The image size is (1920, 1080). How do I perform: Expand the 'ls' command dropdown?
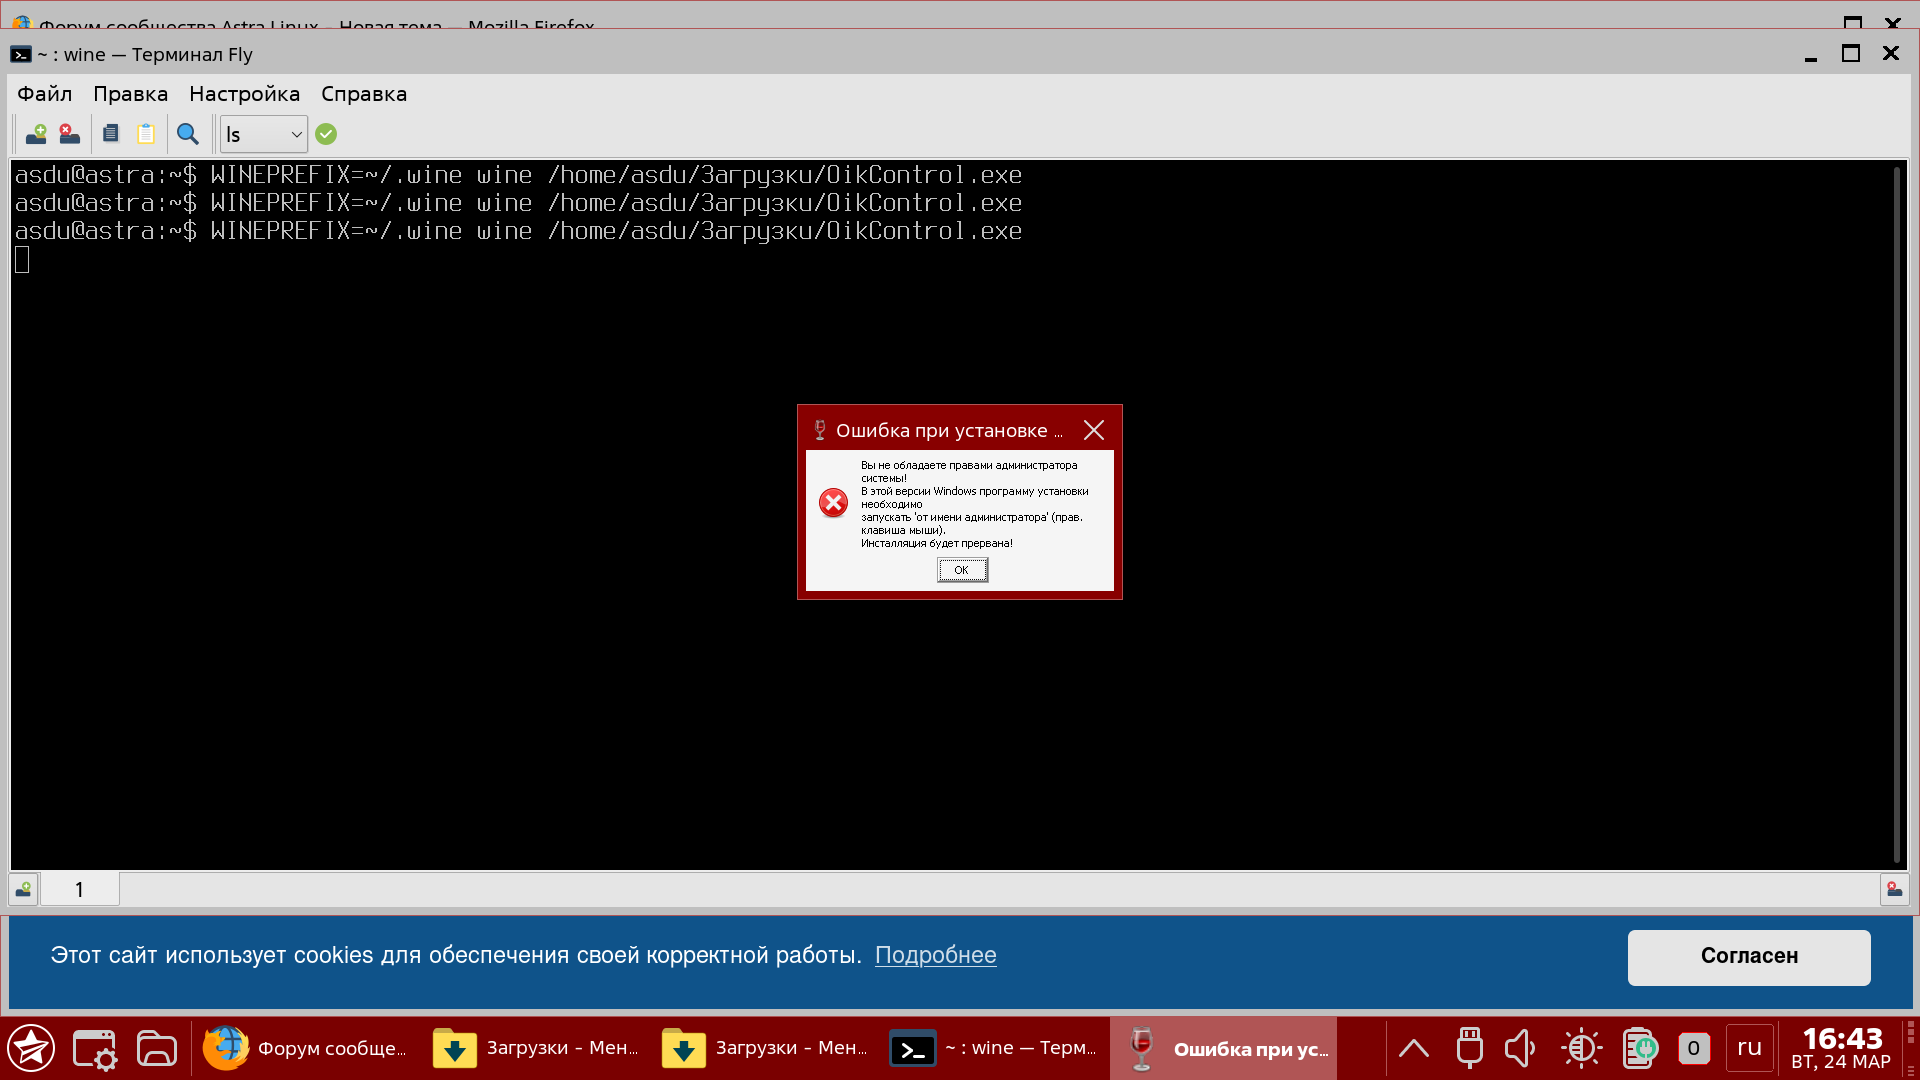tap(296, 135)
